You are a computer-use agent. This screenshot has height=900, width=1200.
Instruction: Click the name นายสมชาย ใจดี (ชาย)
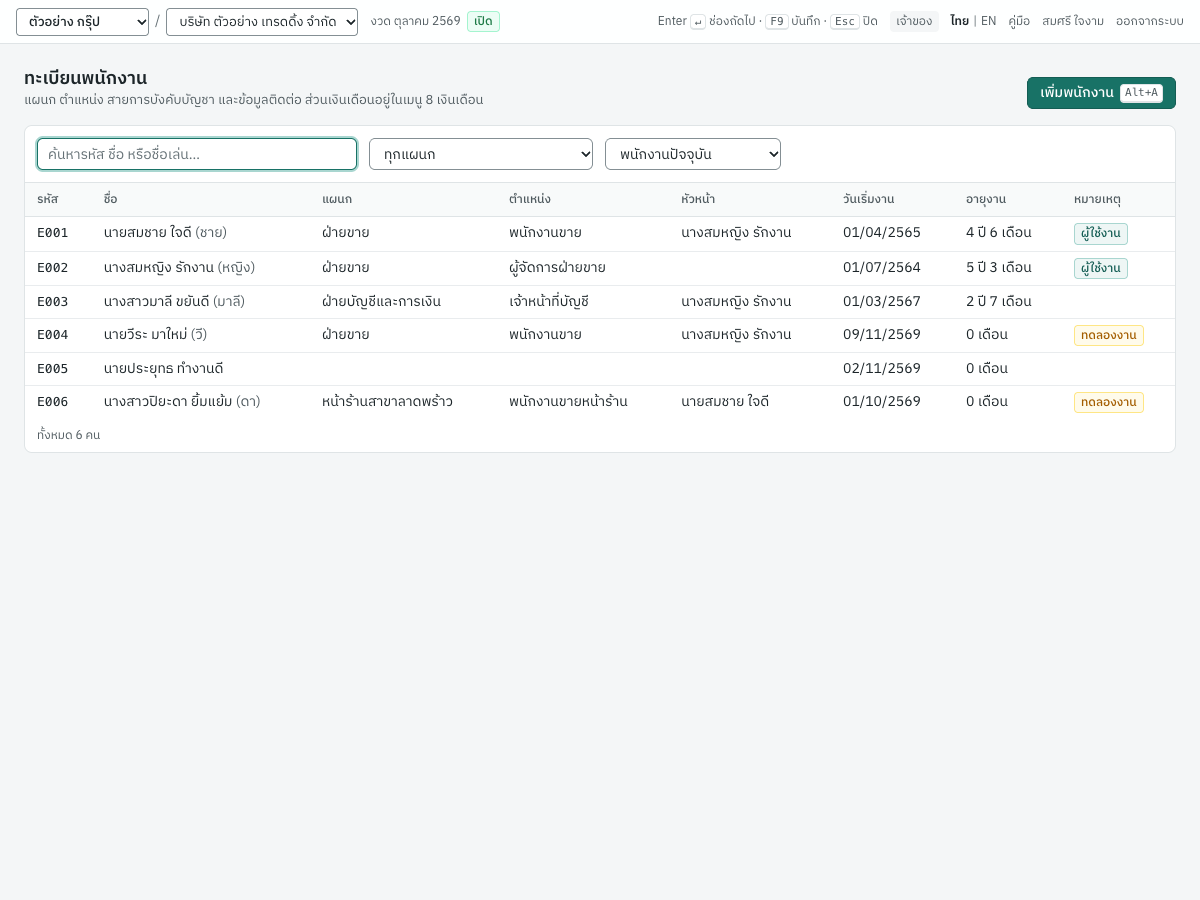165,233
